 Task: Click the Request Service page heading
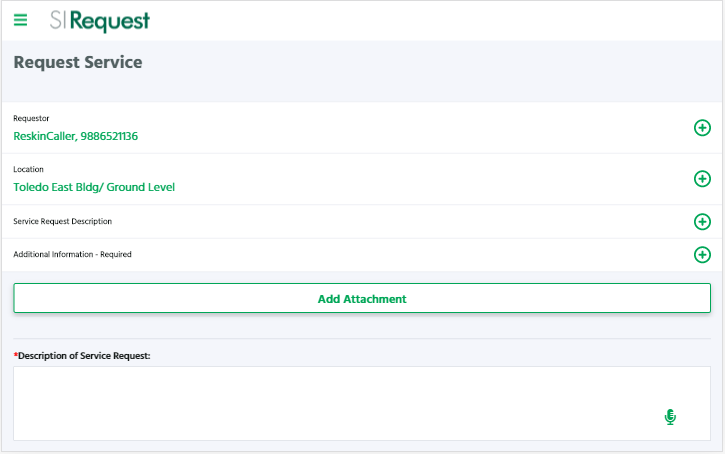coord(78,62)
